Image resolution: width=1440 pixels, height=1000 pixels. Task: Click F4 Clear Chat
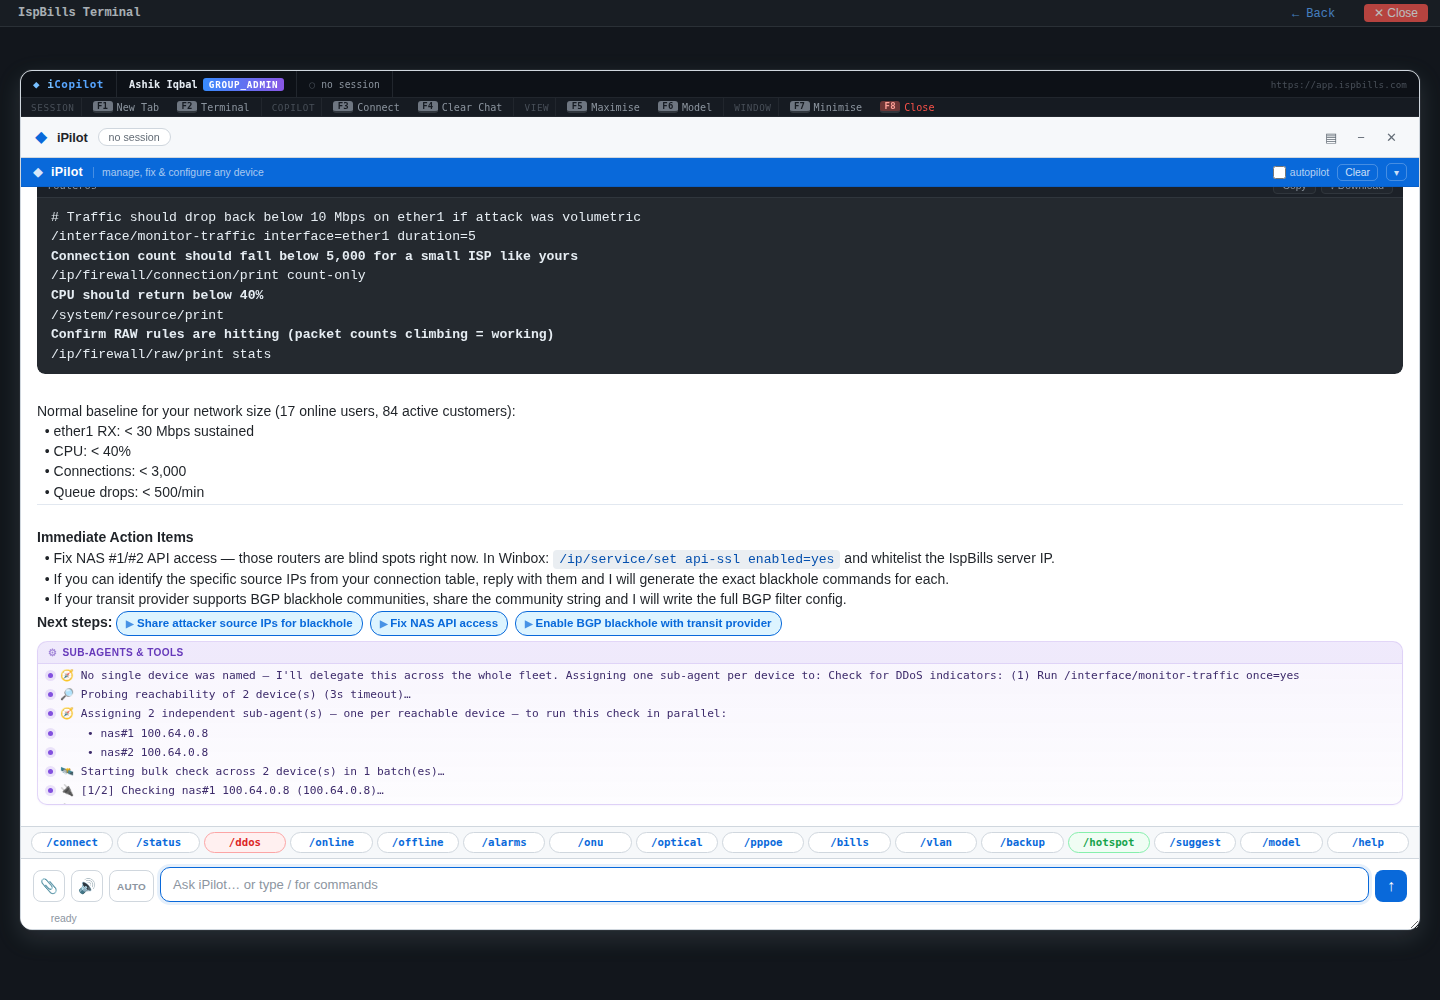460,107
